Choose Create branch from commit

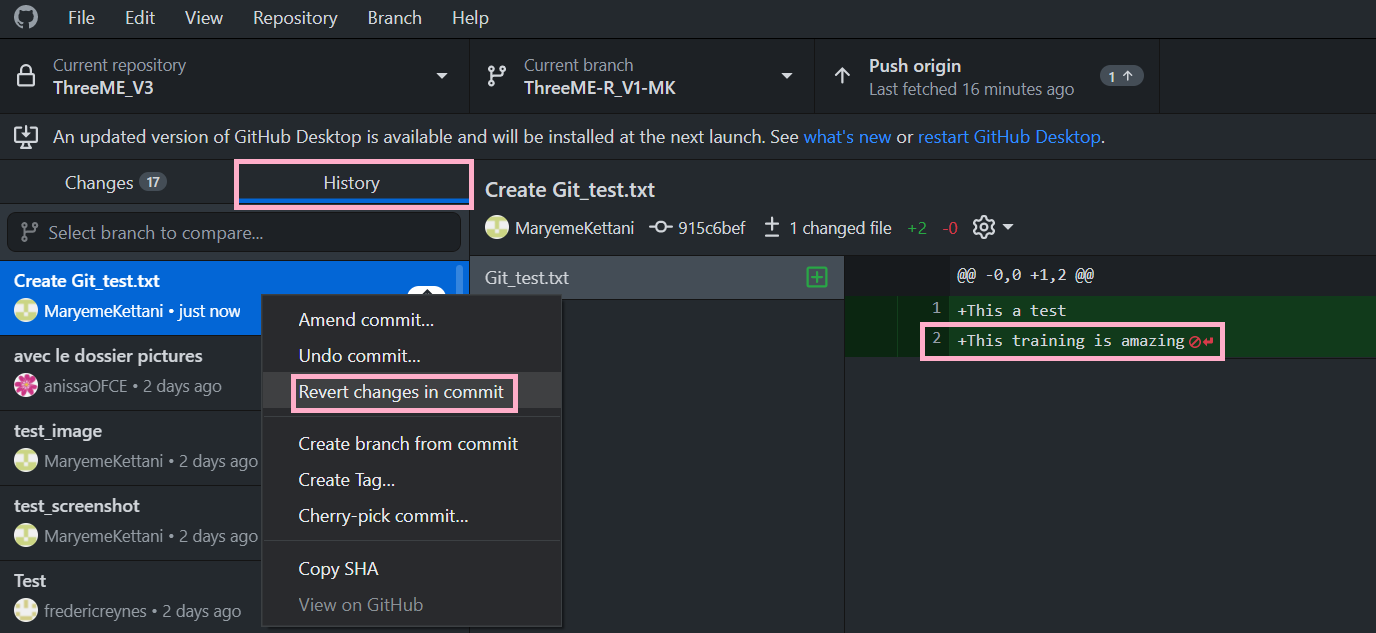(x=411, y=444)
